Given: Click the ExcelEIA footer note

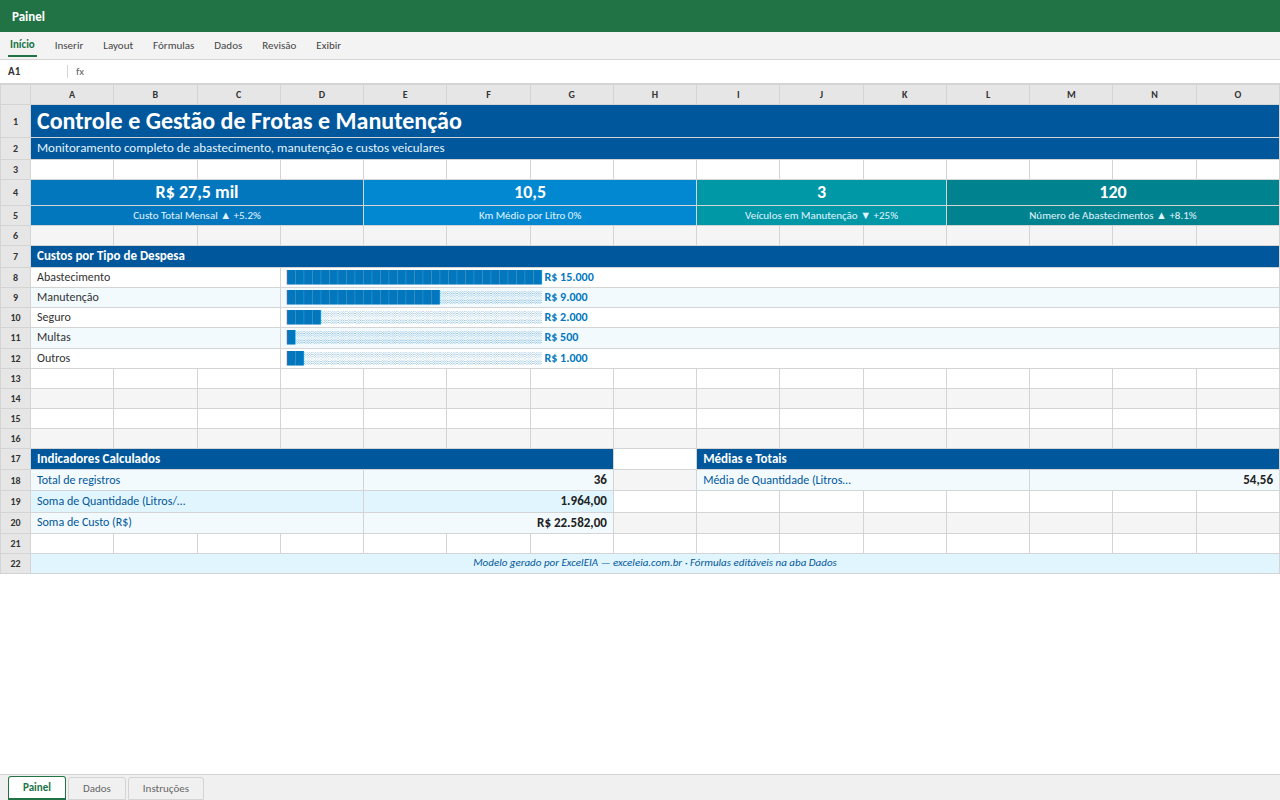Looking at the screenshot, I should click(655, 564).
